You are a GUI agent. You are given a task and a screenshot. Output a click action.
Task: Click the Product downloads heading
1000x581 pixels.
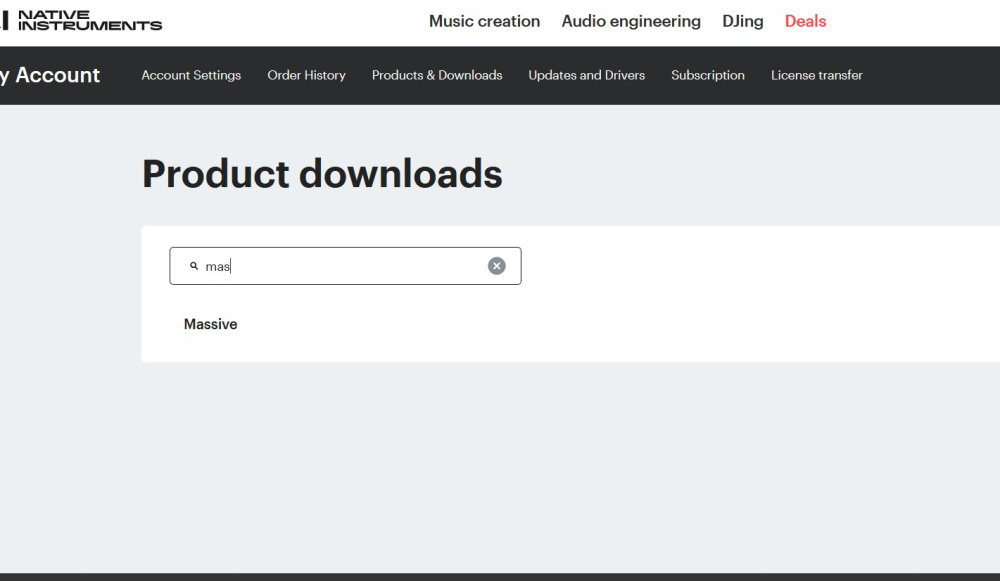pyautogui.click(x=322, y=173)
